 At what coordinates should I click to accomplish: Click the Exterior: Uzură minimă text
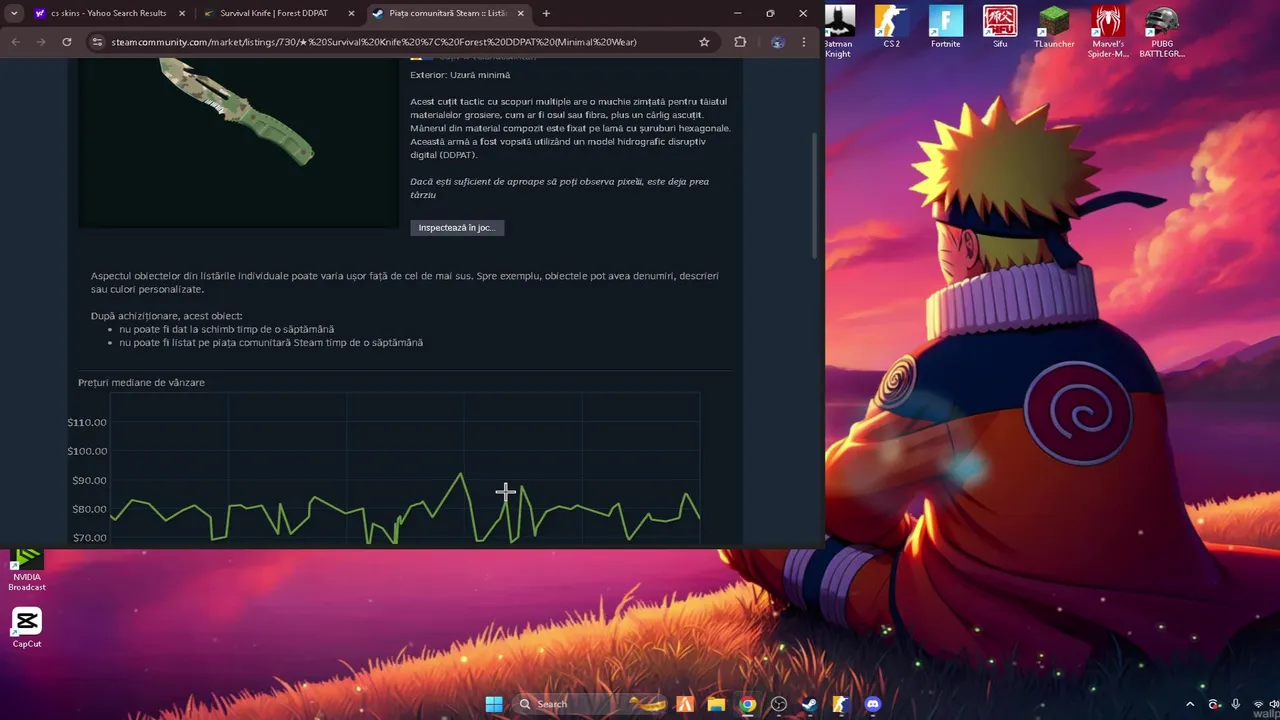(460, 75)
